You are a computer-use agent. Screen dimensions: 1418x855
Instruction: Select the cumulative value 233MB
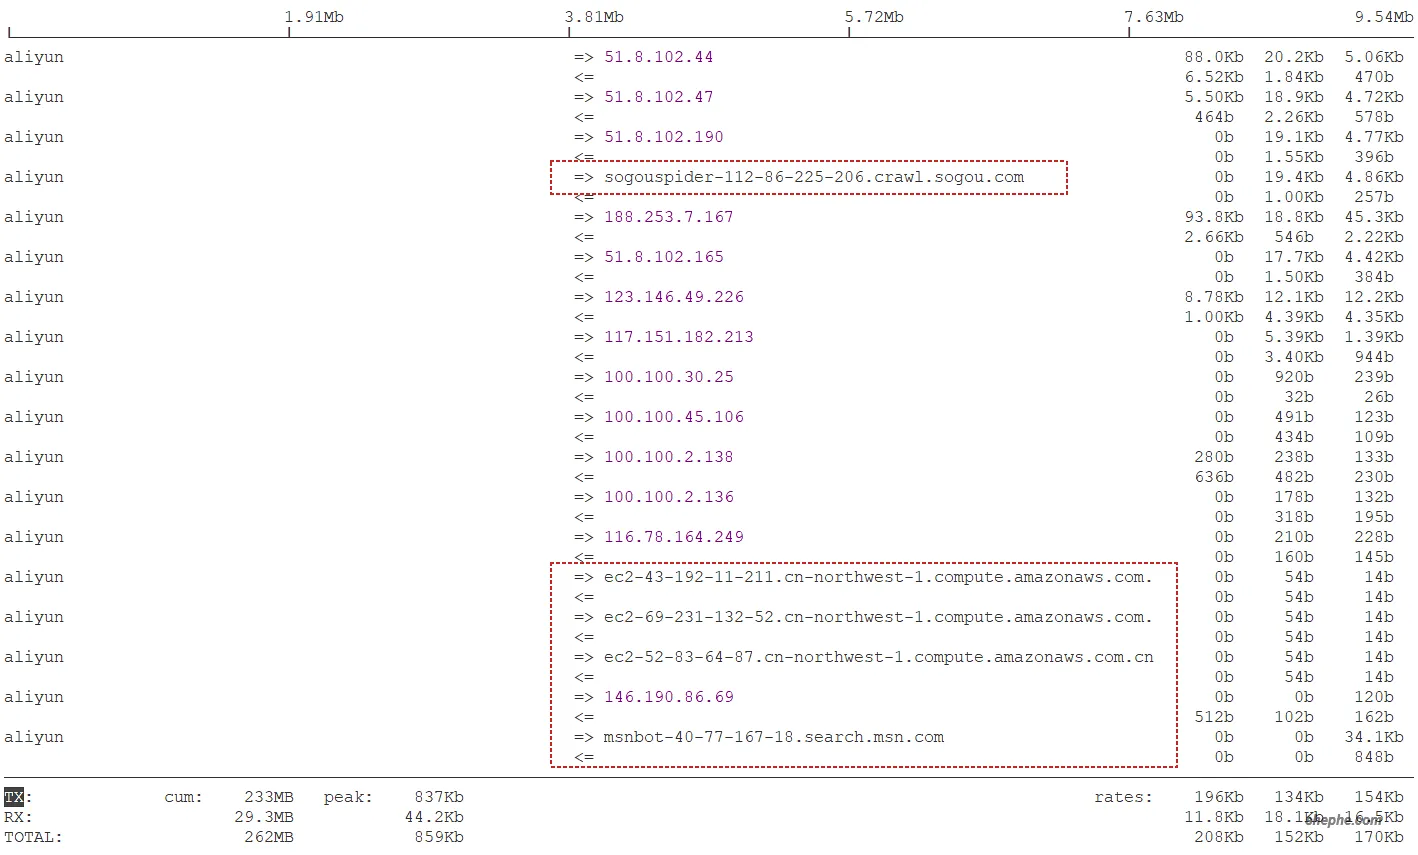pyautogui.click(x=268, y=797)
